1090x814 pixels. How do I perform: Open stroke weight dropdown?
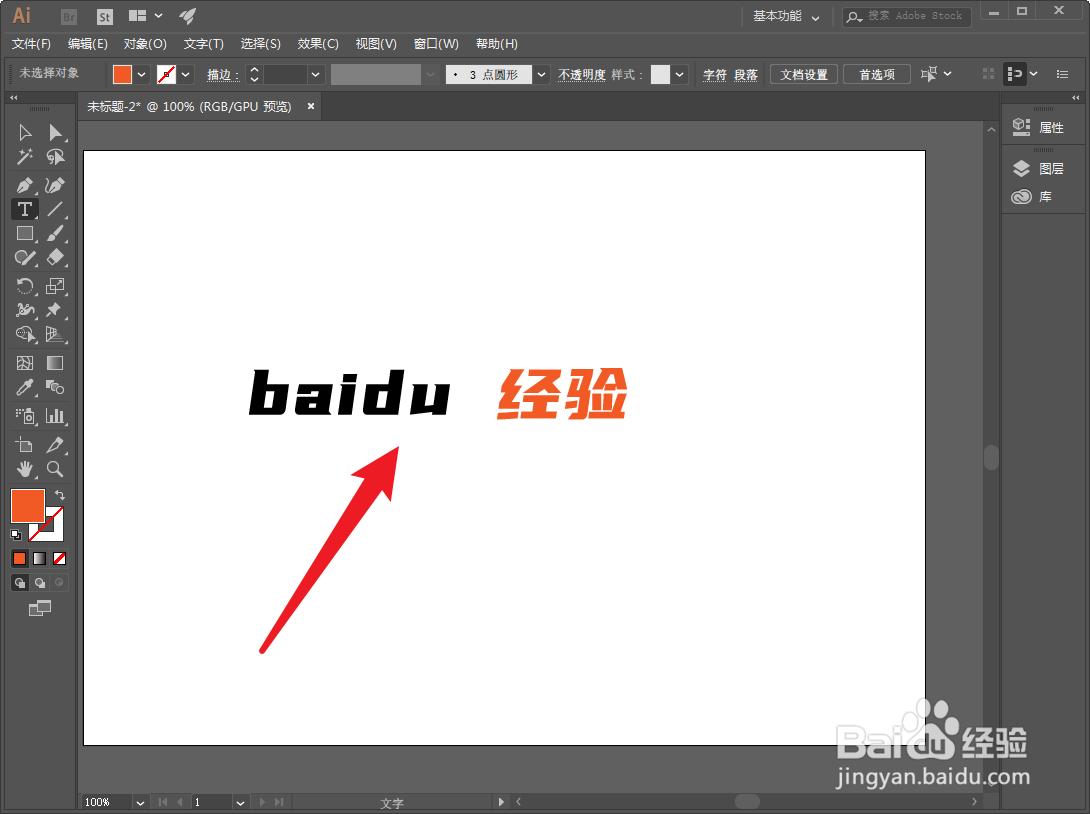click(316, 74)
